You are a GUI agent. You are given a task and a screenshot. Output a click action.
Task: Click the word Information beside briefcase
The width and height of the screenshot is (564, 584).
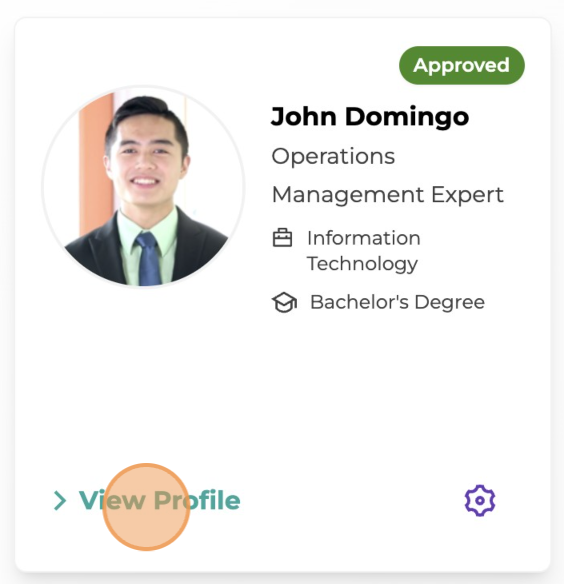[x=364, y=238]
